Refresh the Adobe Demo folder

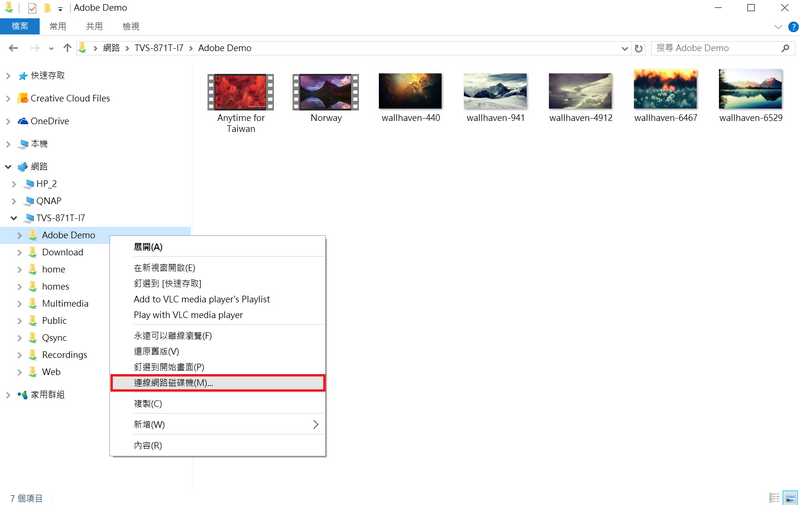pyautogui.click(x=638, y=48)
